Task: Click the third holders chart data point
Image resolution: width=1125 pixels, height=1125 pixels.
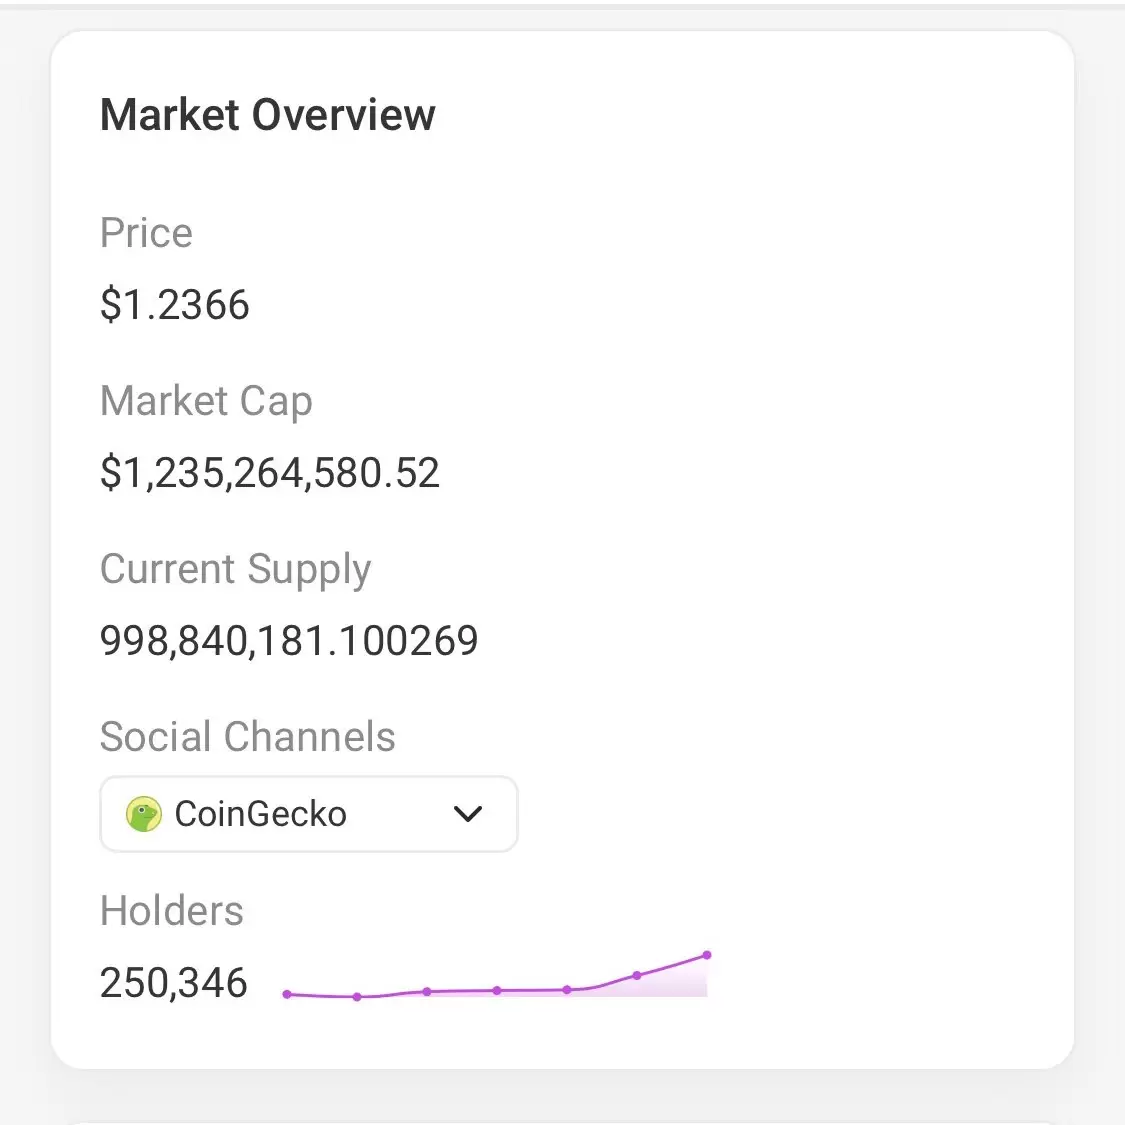Action: click(427, 992)
